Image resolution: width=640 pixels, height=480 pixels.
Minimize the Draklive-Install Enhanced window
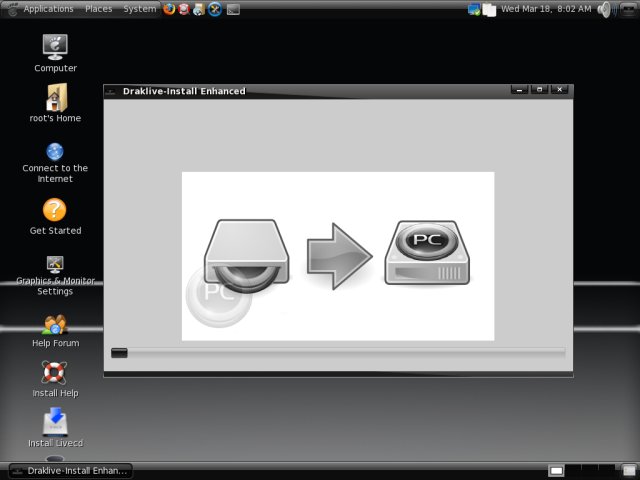[519, 90]
